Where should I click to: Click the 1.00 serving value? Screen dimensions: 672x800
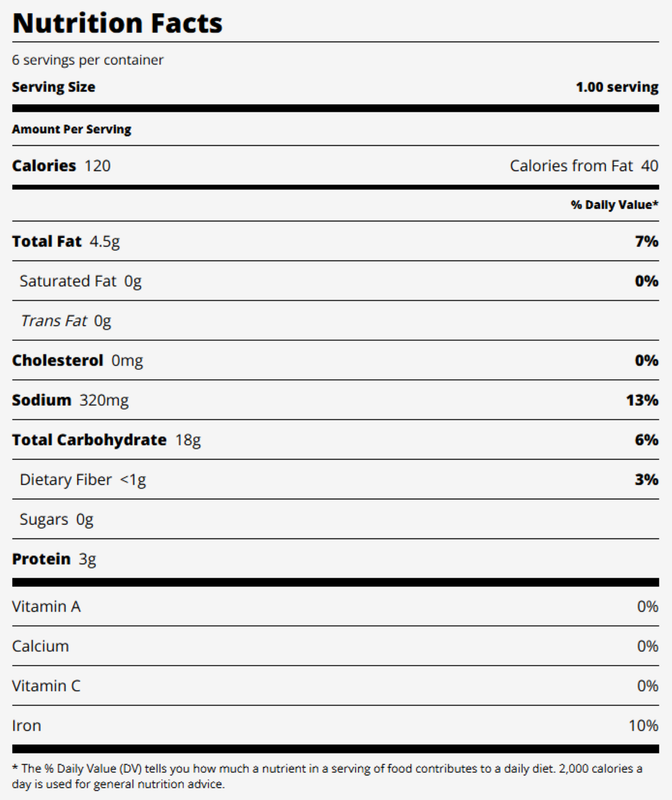pyautogui.click(x=616, y=87)
